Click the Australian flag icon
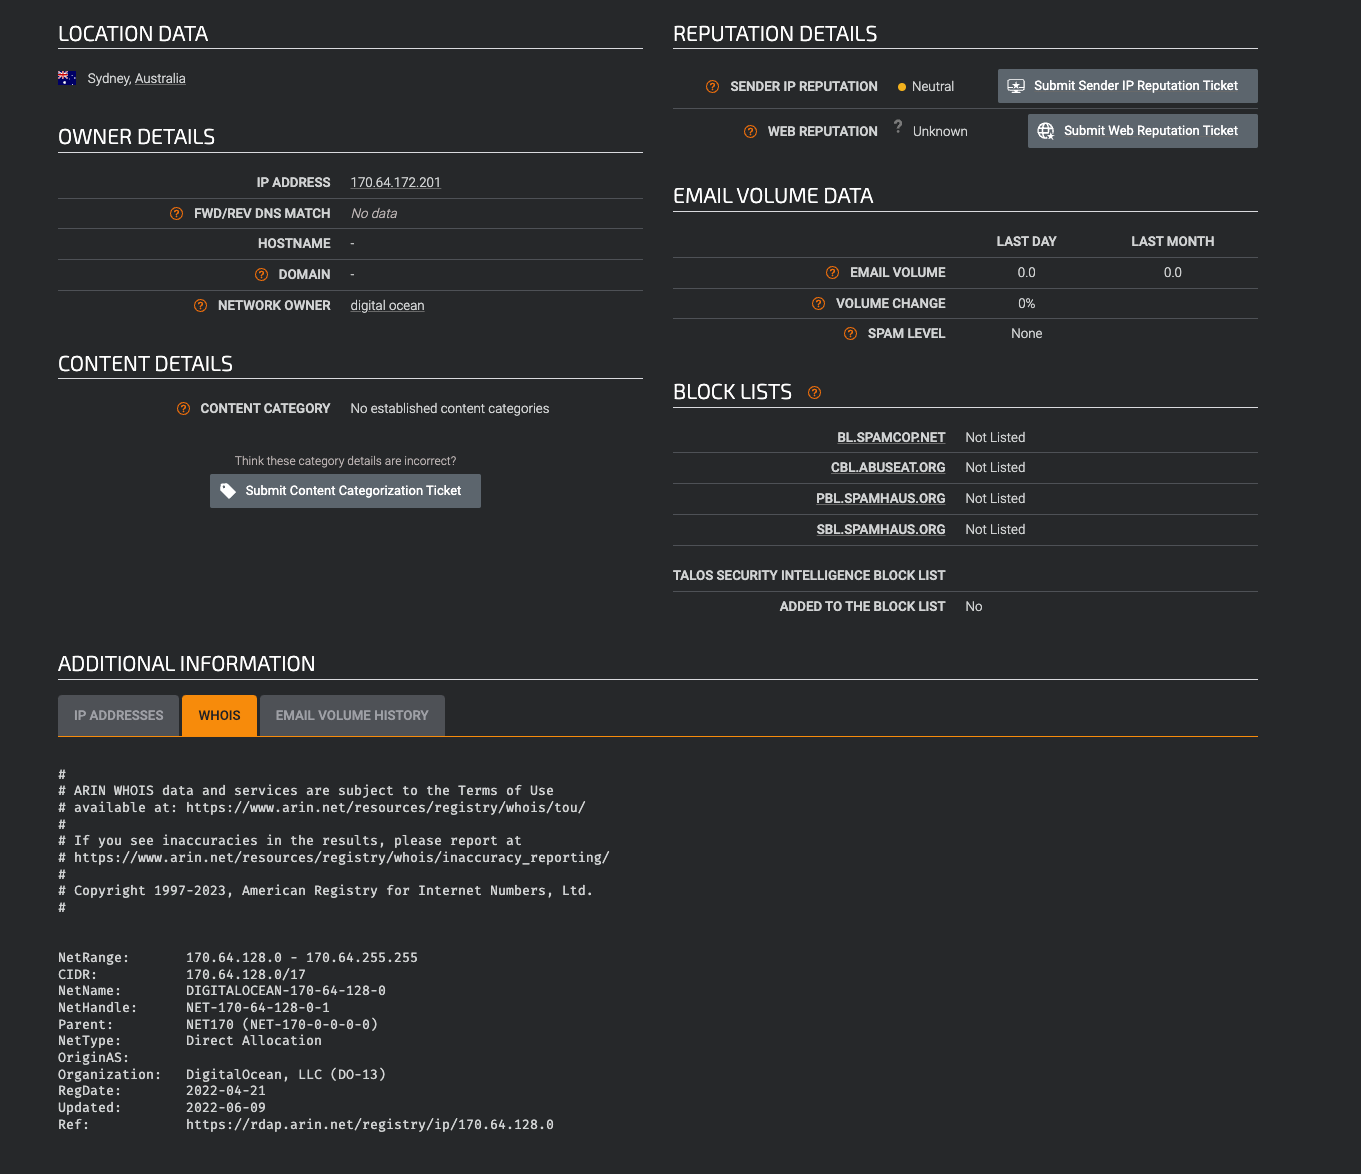1361x1174 pixels. pyautogui.click(x=67, y=78)
